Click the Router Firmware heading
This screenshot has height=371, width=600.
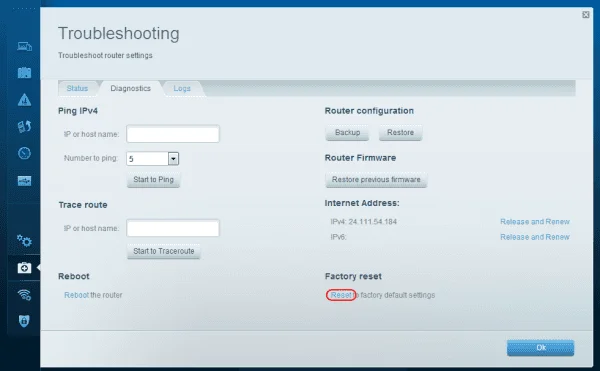(360, 158)
